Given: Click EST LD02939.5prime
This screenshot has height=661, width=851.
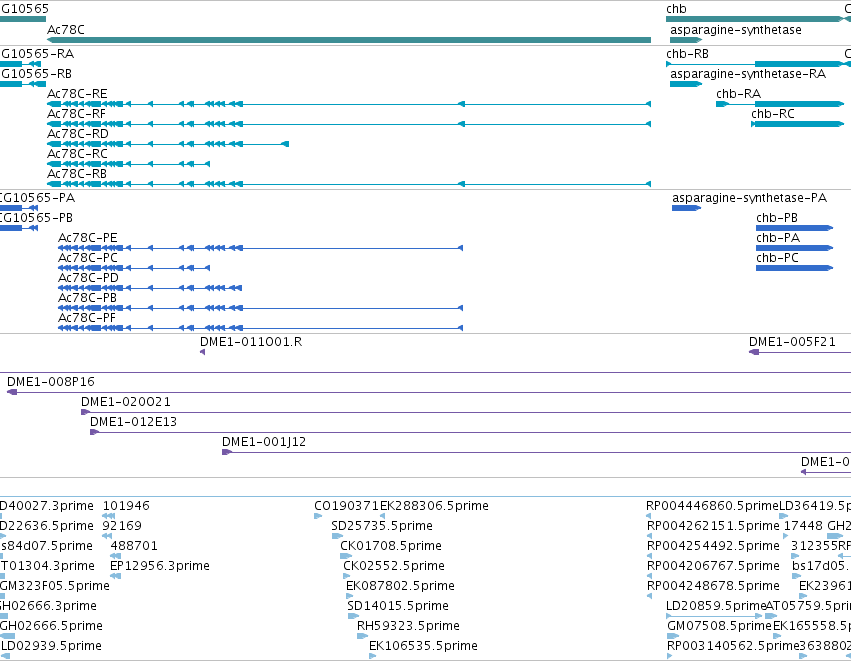Looking at the screenshot, I should point(5,656).
